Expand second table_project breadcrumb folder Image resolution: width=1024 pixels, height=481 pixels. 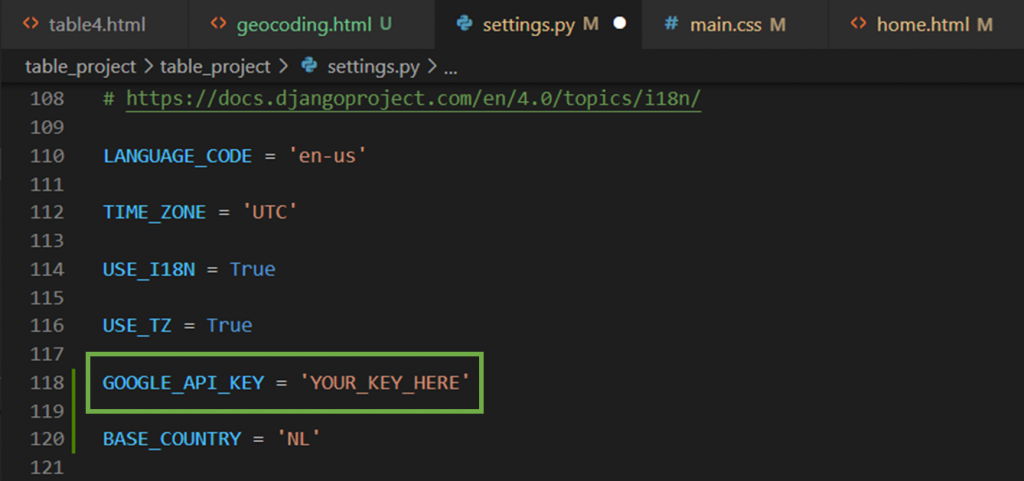215,67
